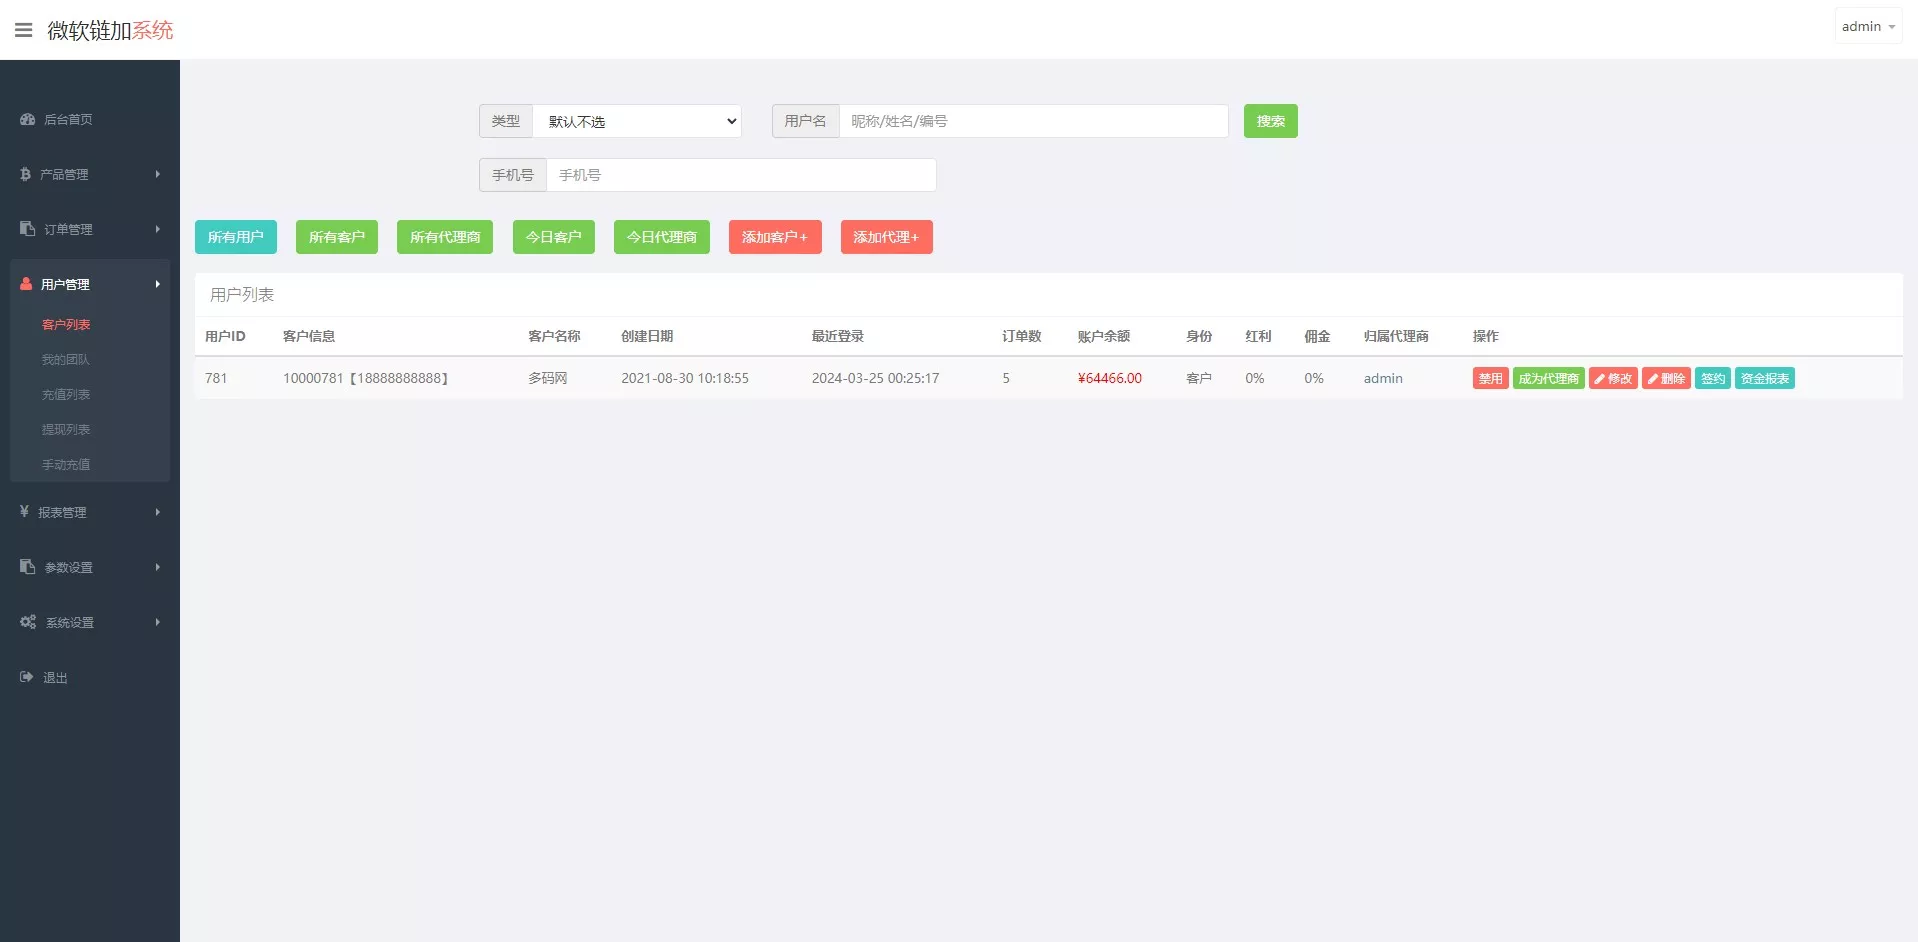
Task: Click the 添加客户+ button
Action: (774, 237)
